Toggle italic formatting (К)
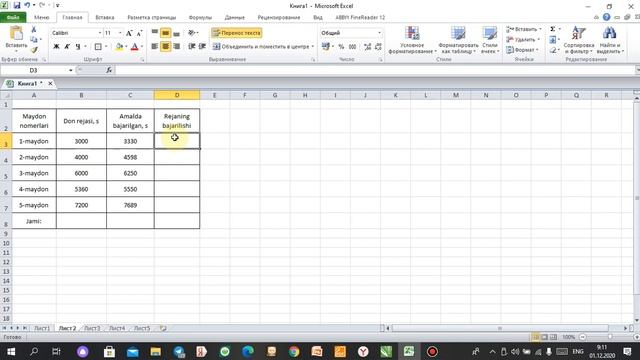Image resolution: width=640 pixels, height=360 pixels. tap(67, 47)
